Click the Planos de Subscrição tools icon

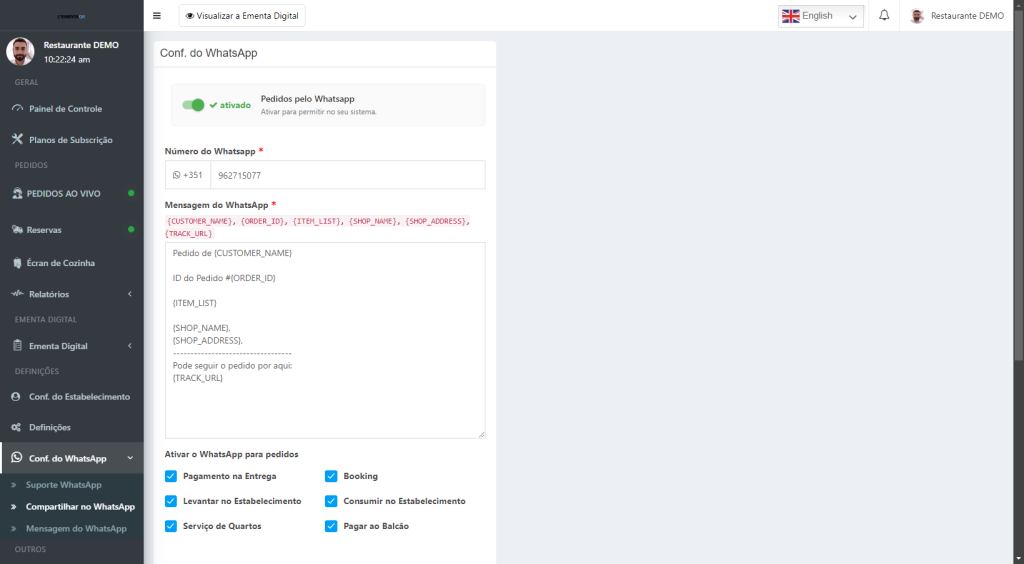pyautogui.click(x=17, y=139)
